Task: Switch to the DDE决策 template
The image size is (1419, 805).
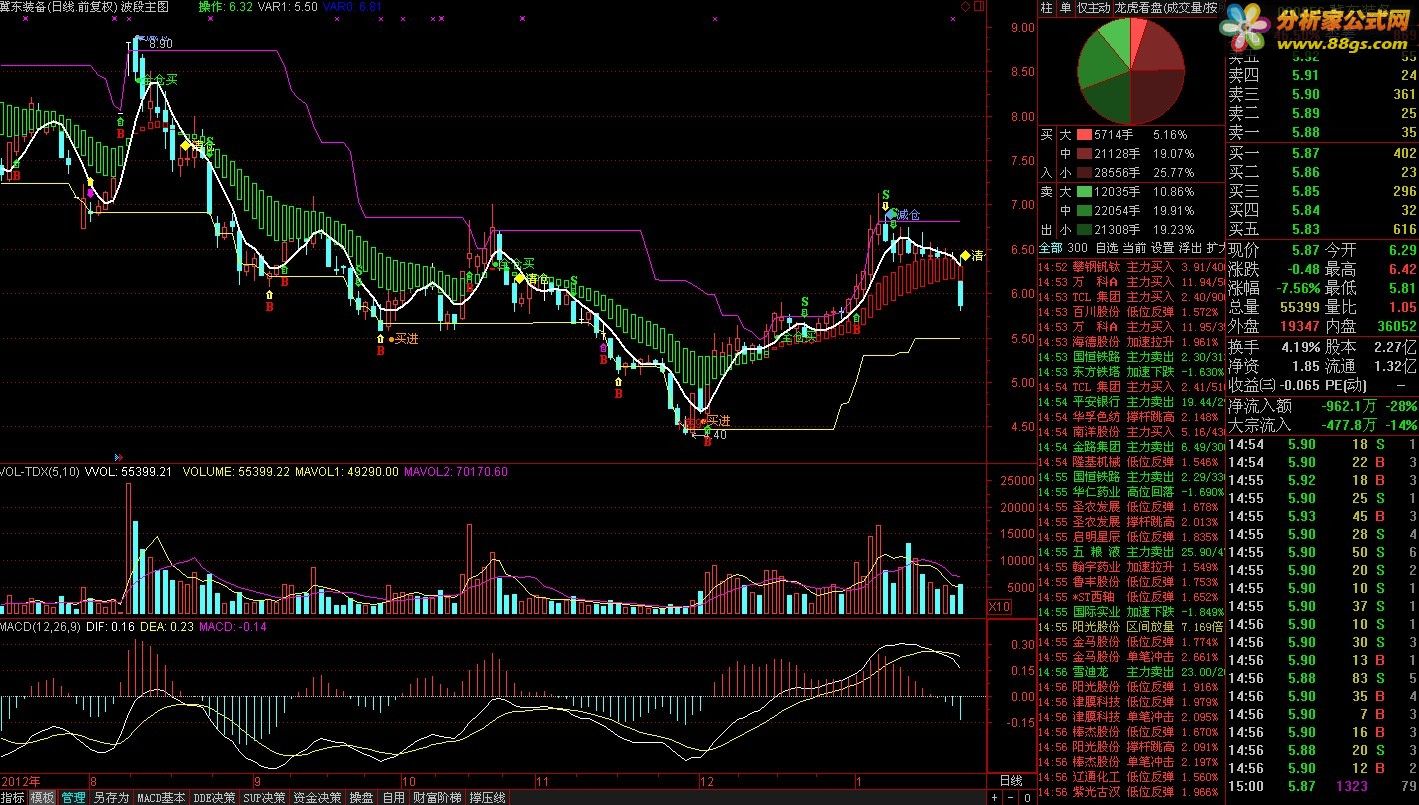Action: click(x=215, y=798)
